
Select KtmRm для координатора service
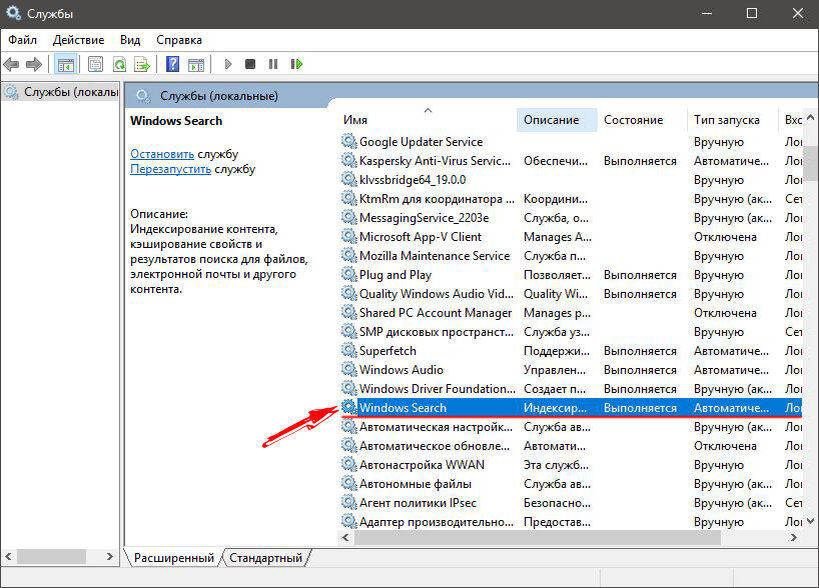click(571, 198)
